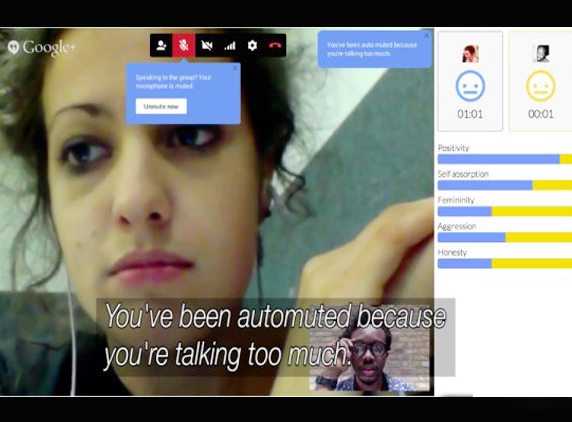The height and width of the screenshot is (422, 572).
Task: Select the yellow neutral face icon
Action: click(541, 86)
